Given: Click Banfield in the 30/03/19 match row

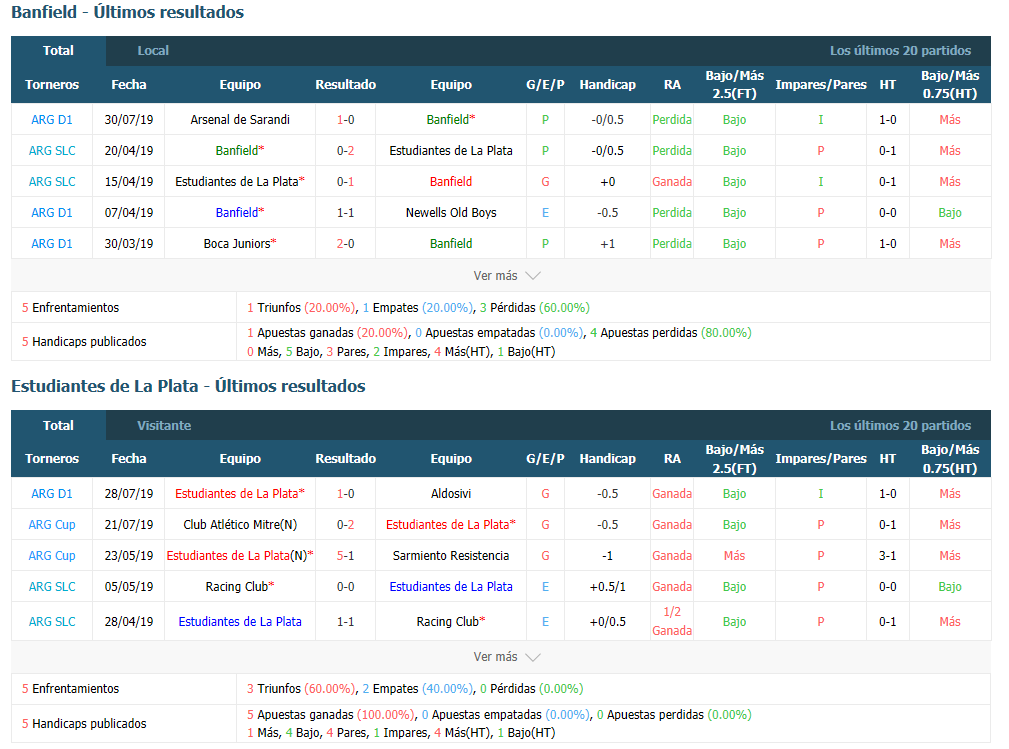Looking at the screenshot, I should point(451,243).
